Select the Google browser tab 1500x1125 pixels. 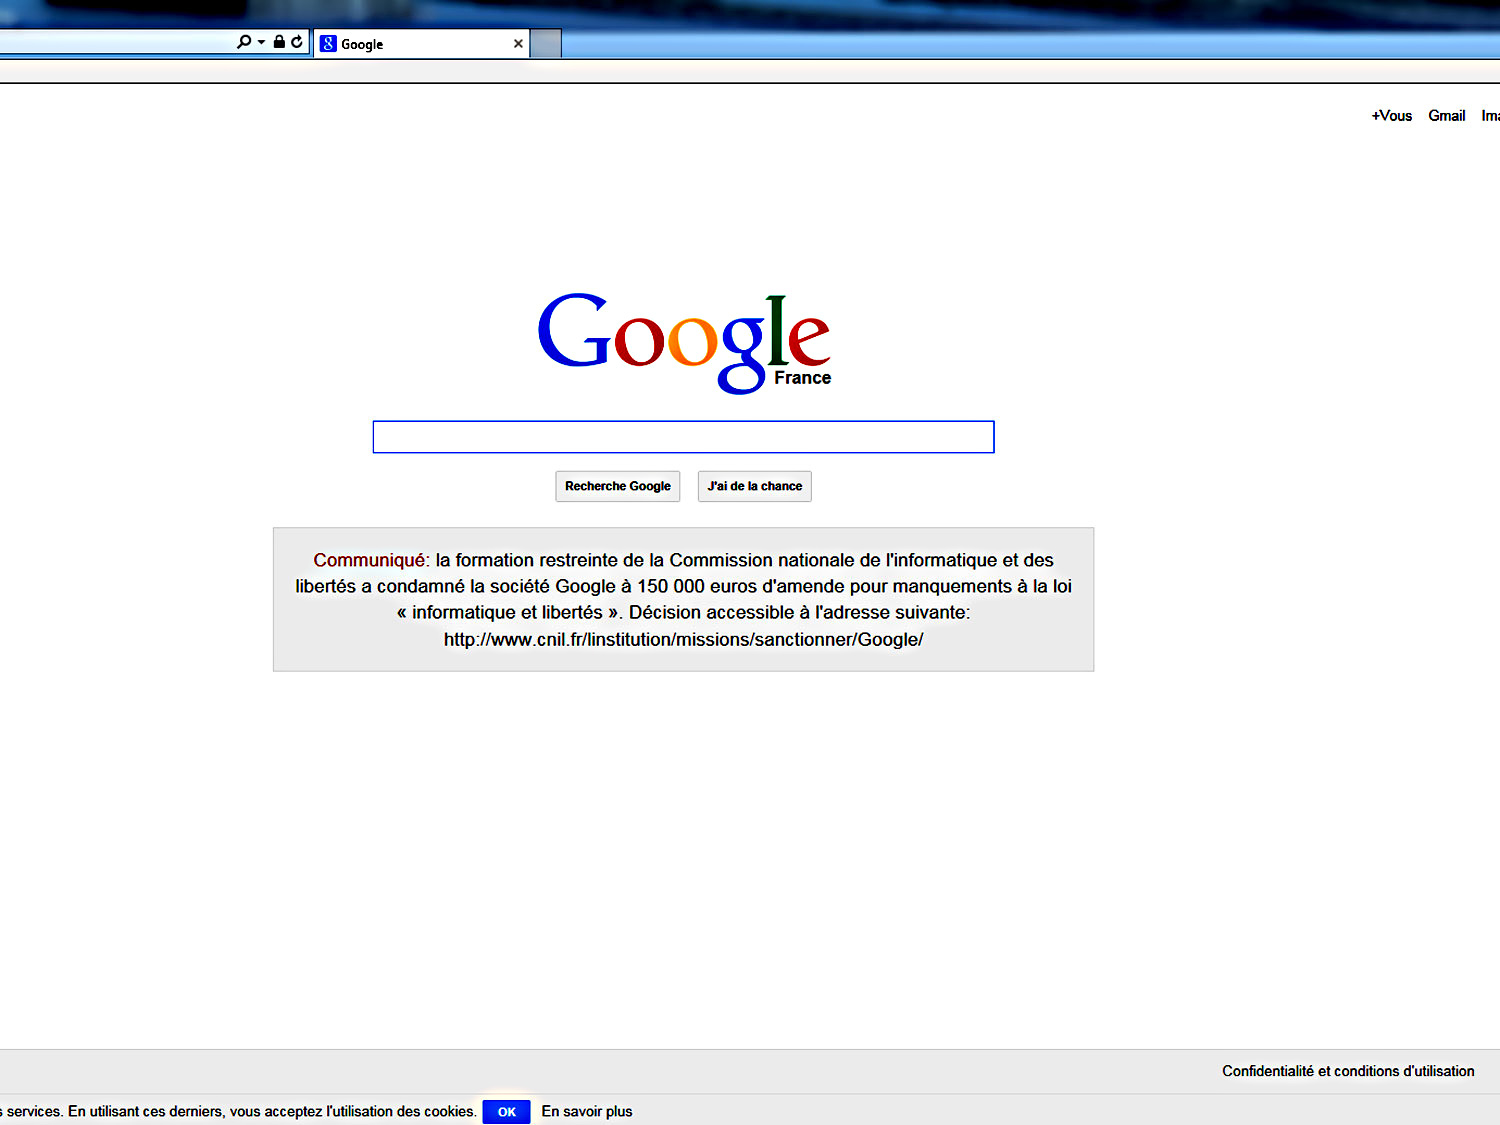tap(422, 44)
